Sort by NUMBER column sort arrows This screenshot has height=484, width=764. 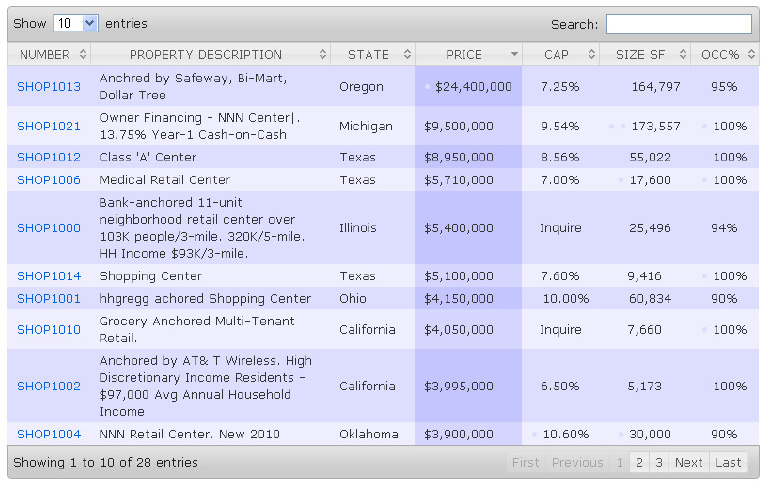(x=83, y=54)
